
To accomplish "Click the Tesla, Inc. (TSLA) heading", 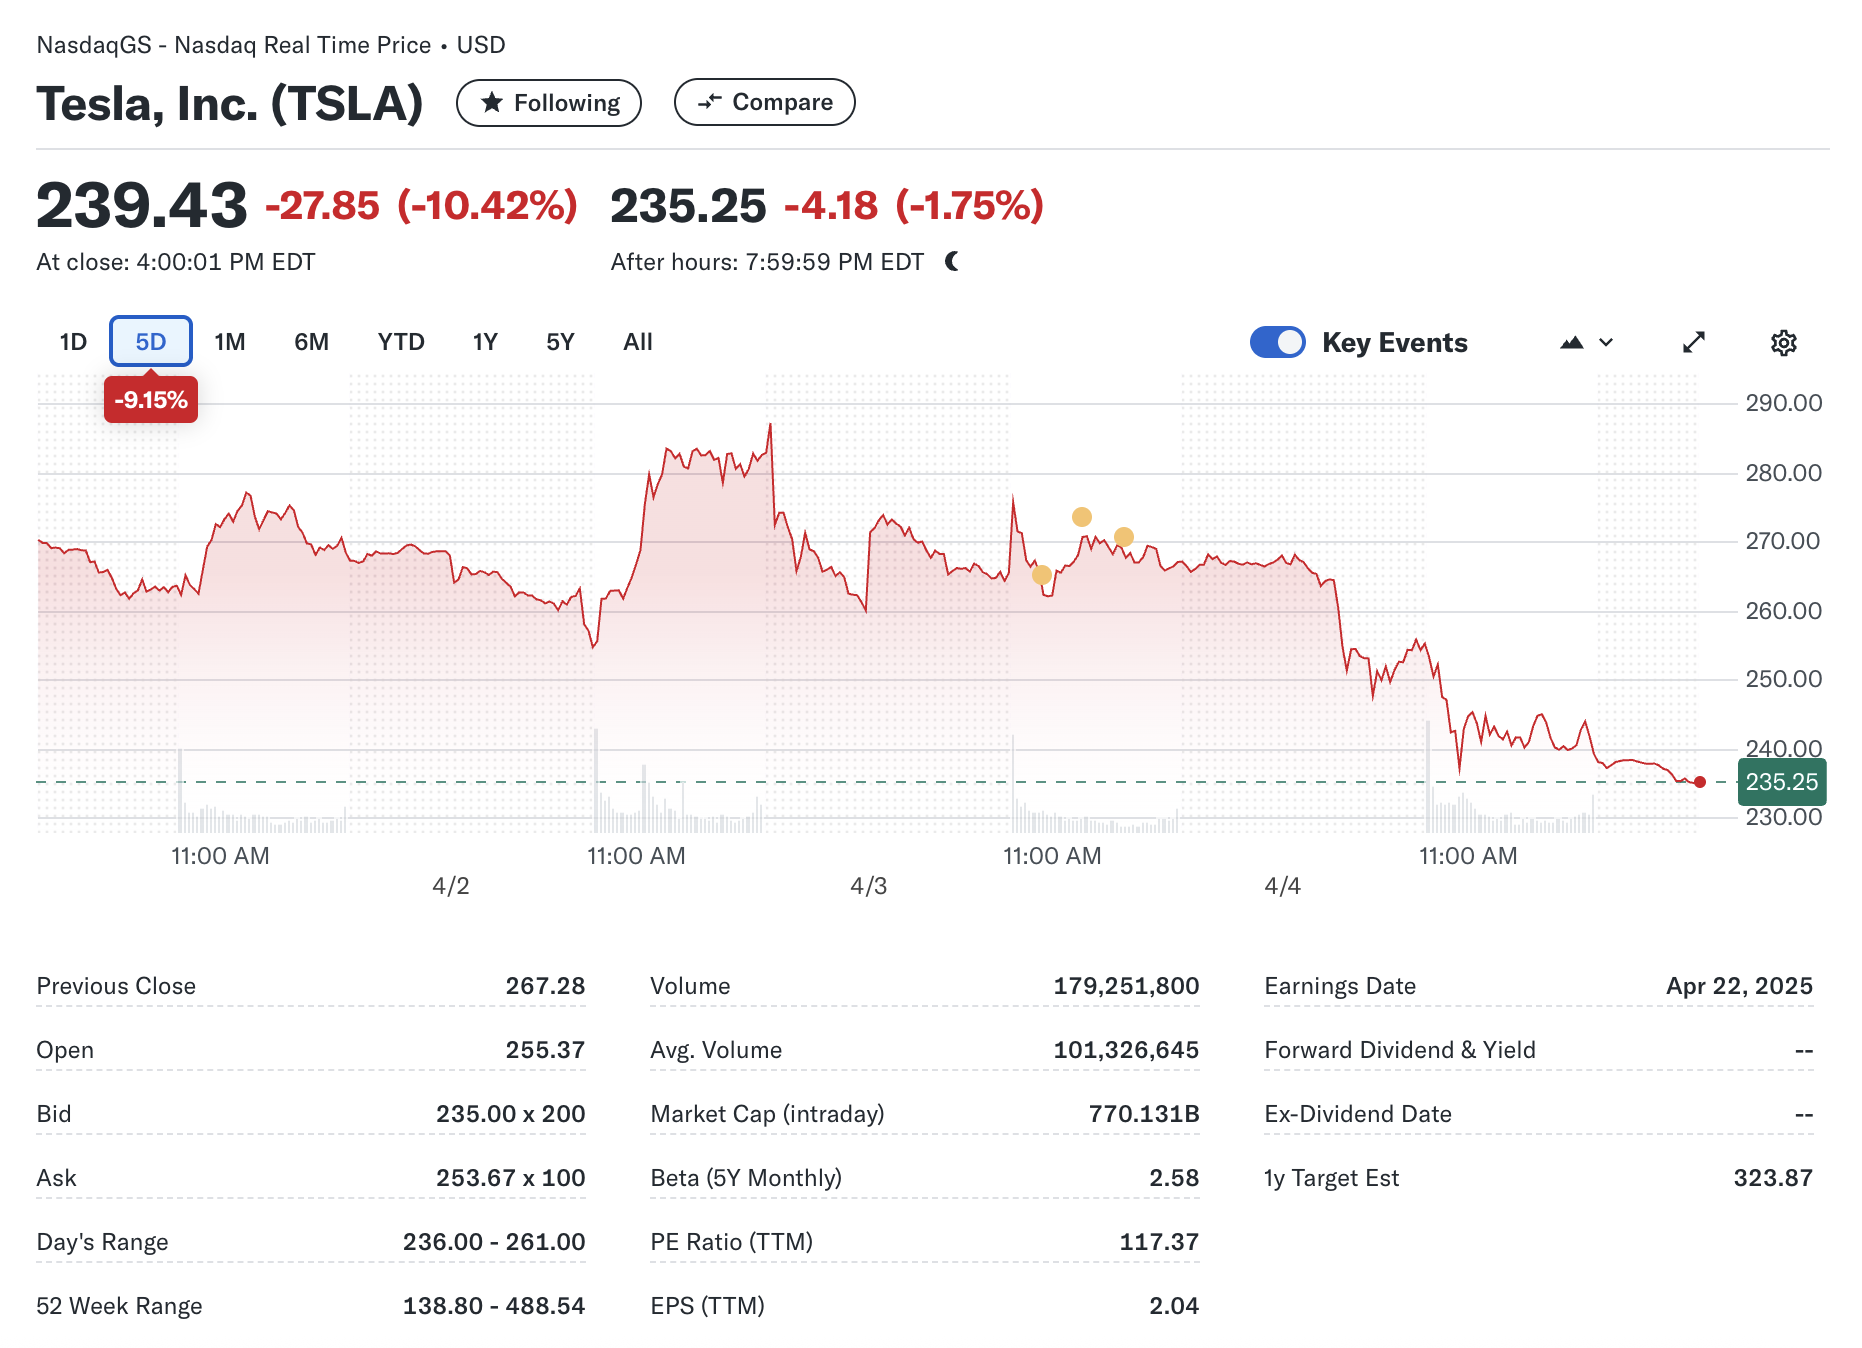I will click(x=230, y=104).
